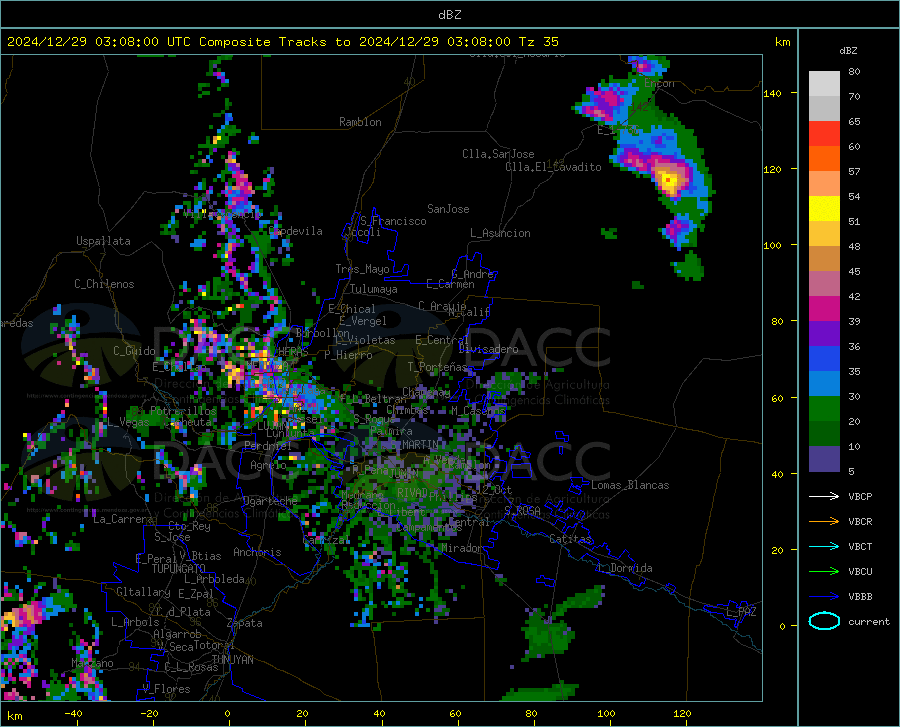900x727 pixels.
Task: Click the 'La_Carrera' map label
Action: [x=123, y=519]
